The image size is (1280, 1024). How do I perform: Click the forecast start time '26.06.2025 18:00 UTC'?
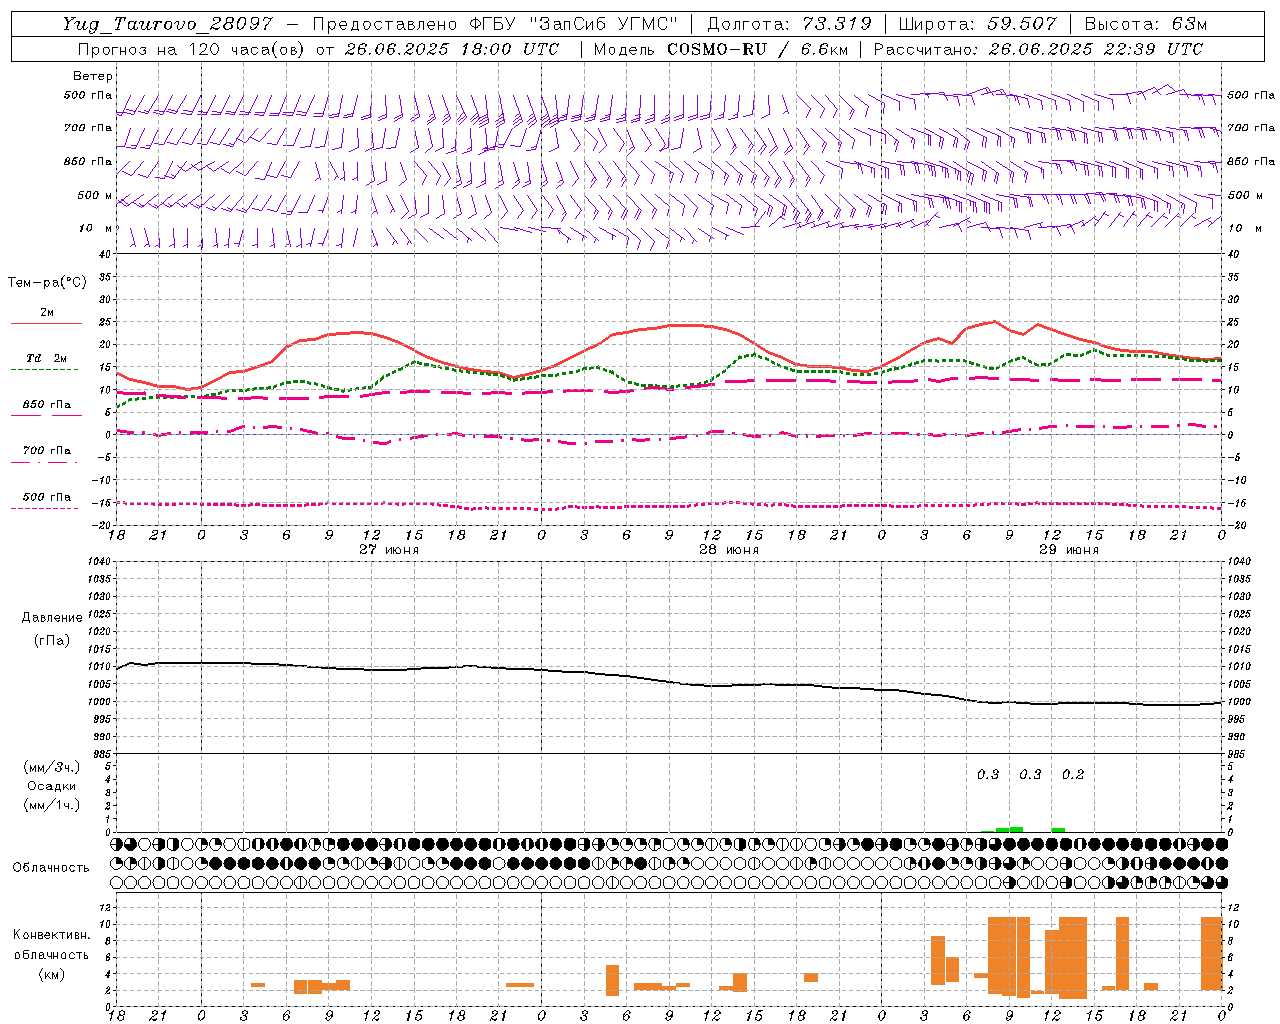point(452,49)
